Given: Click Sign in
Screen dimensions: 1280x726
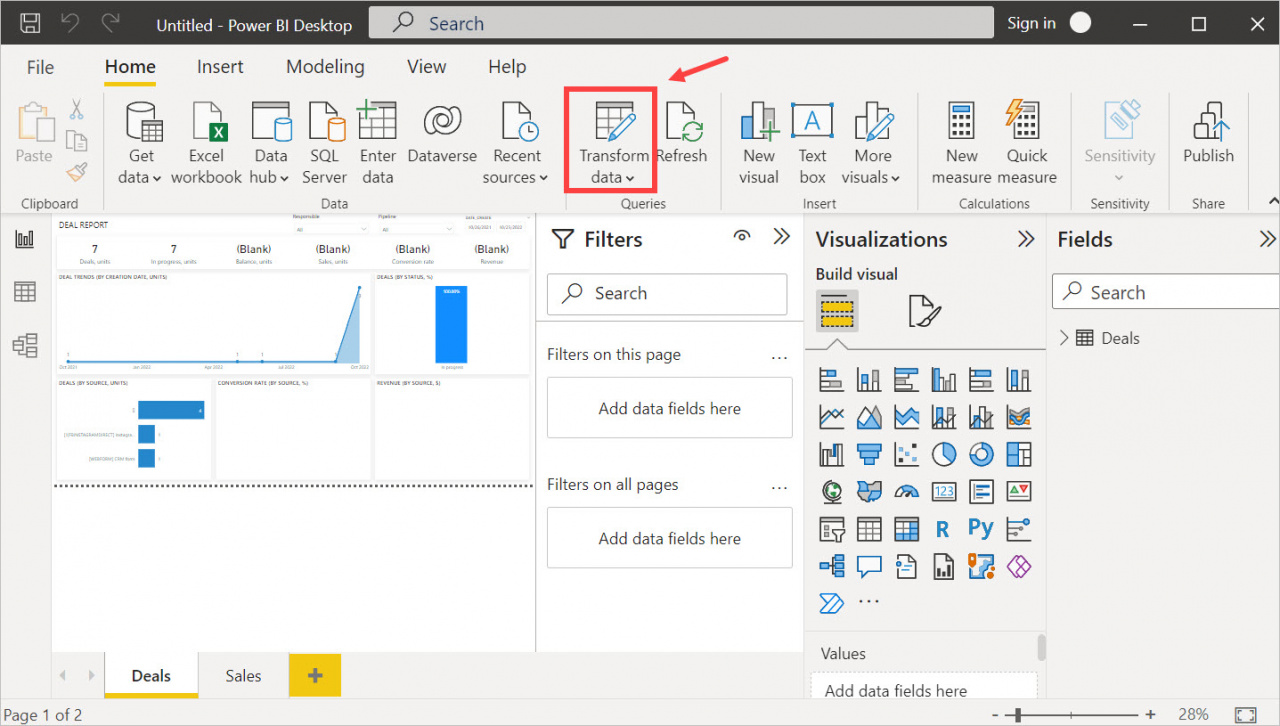Looking at the screenshot, I should pyautogui.click(x=1031, y=23).
